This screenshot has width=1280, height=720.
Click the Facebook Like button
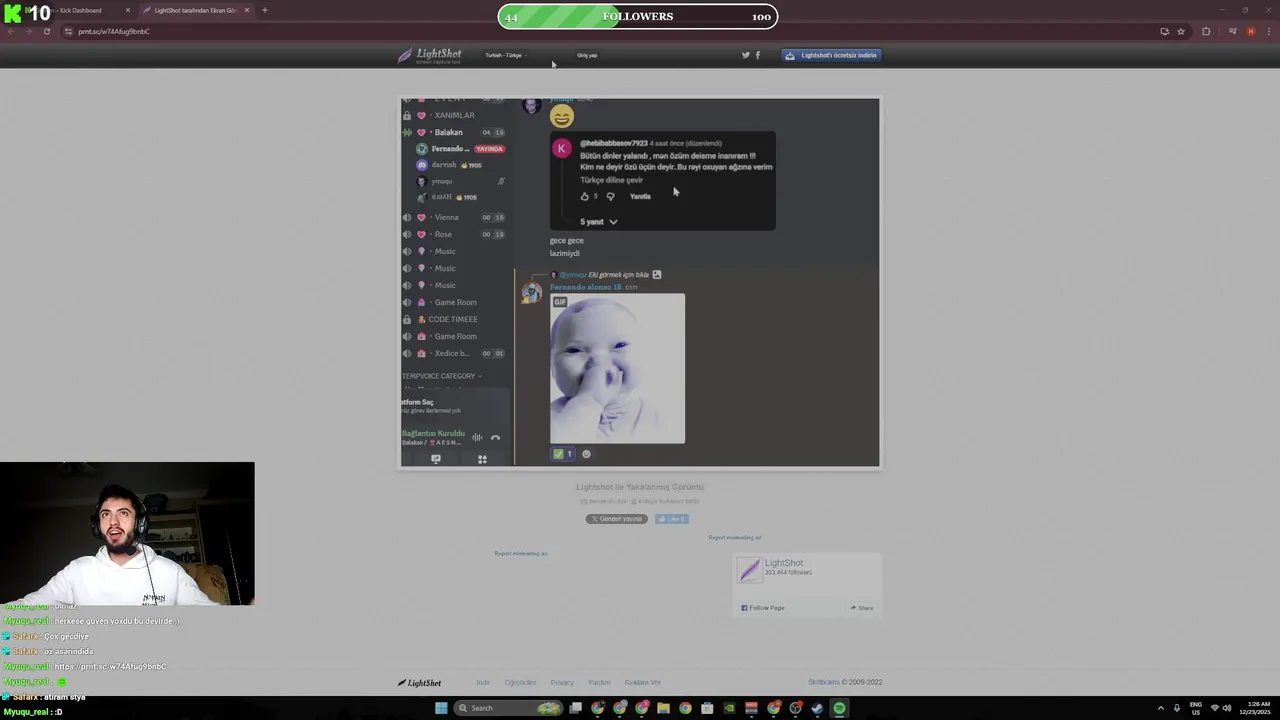(x=672, y=519)
